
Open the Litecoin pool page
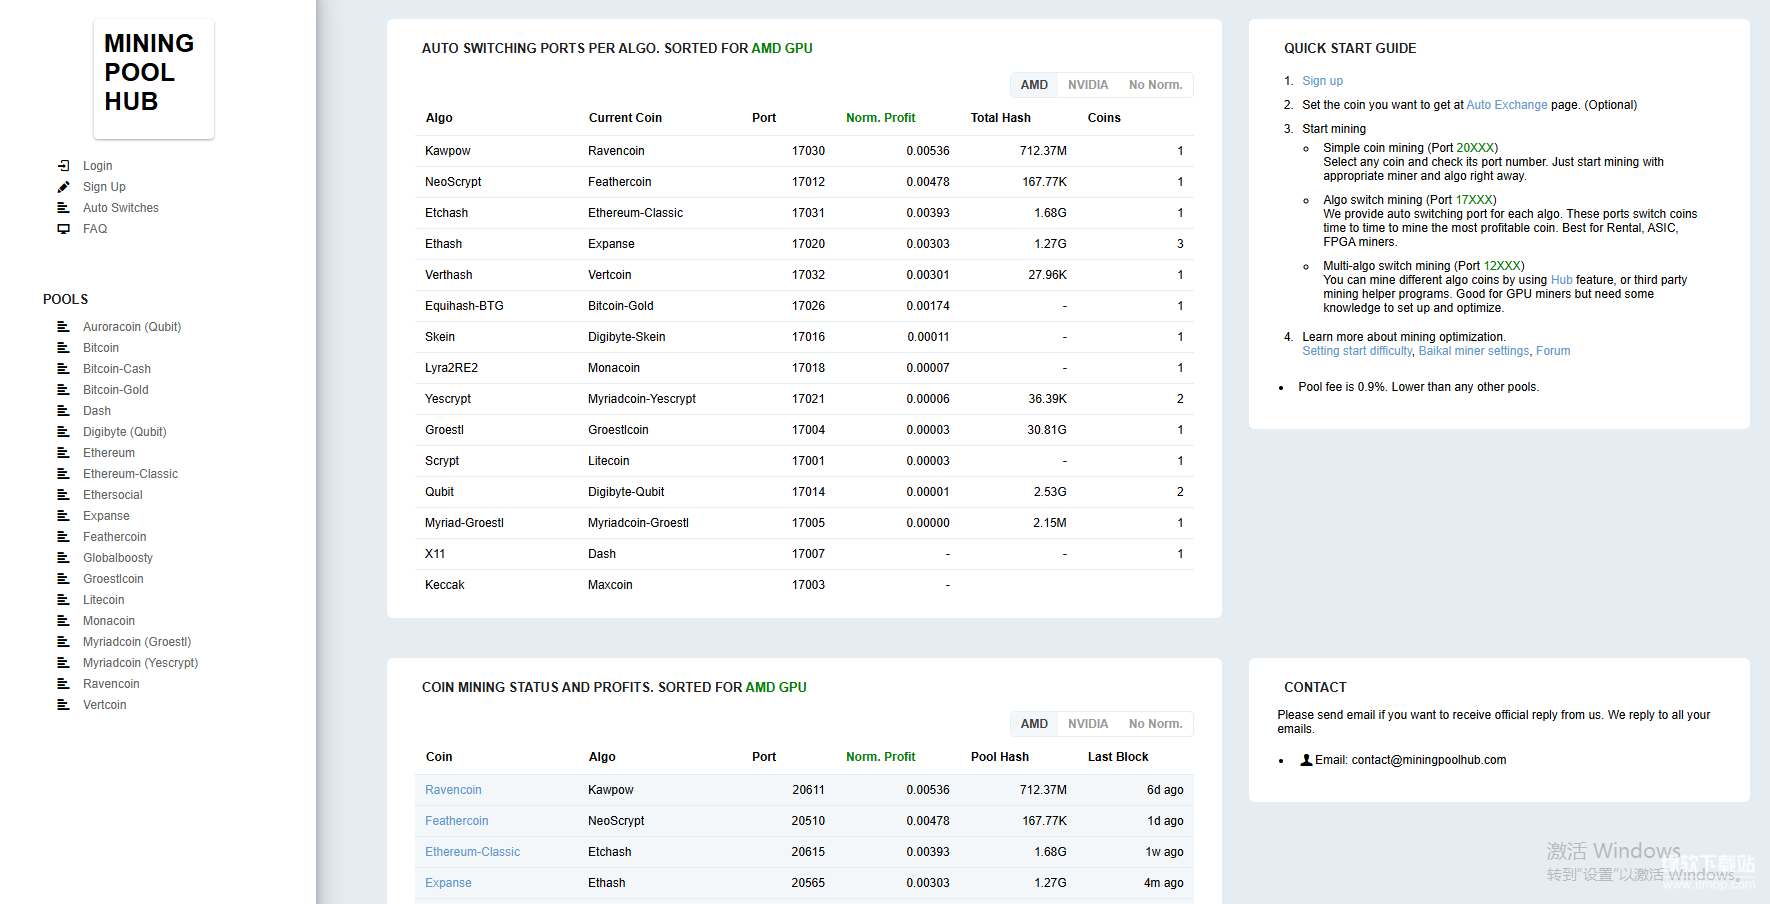pos(104,600)
